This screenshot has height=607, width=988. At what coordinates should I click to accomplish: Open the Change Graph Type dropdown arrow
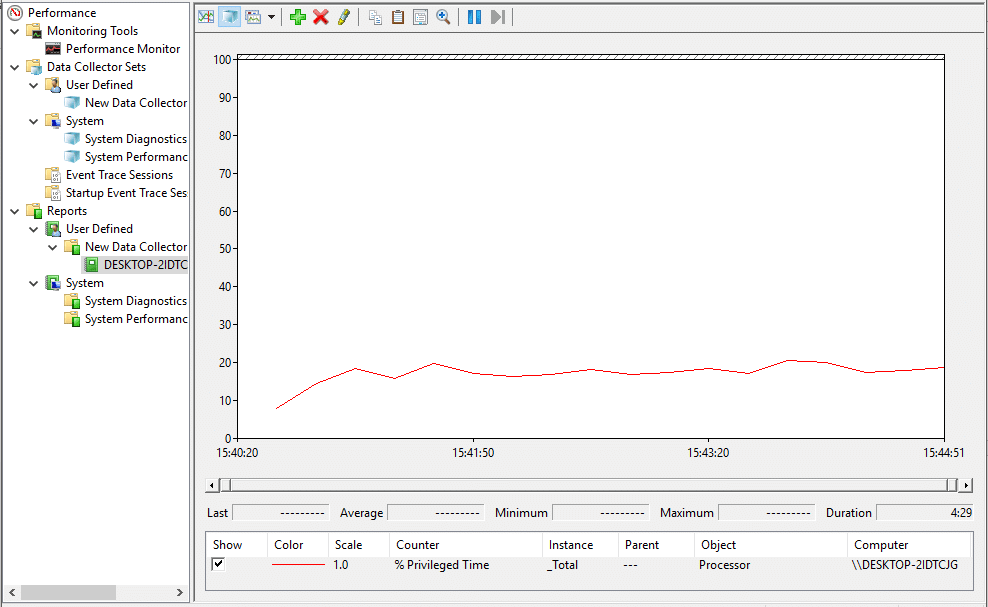271,17
